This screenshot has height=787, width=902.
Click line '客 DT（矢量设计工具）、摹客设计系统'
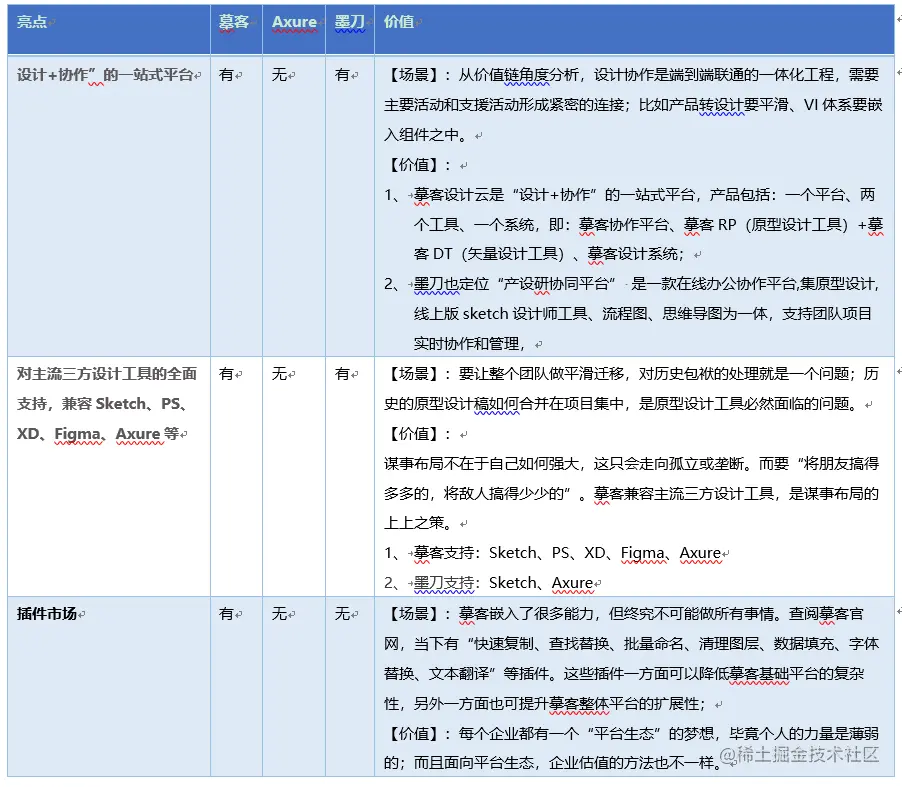point(549,254)
